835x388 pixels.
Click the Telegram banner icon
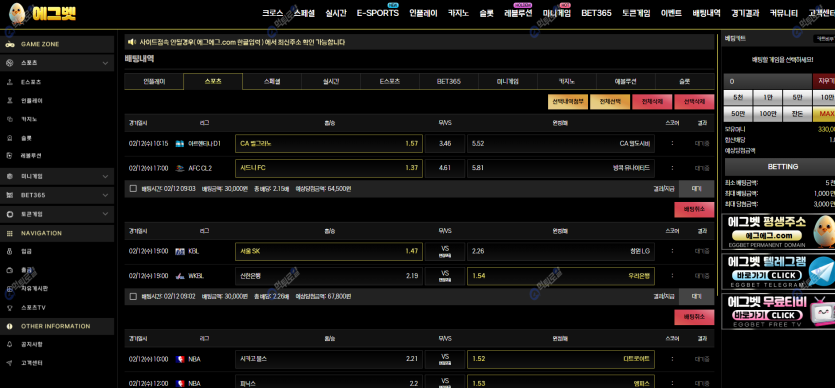coord(821,272)
